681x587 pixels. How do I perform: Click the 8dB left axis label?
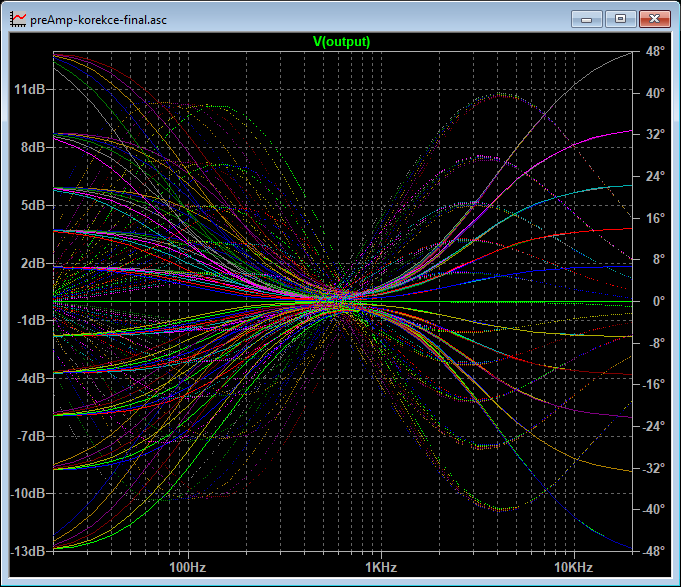pyautogui.click(x=33, y=148)
